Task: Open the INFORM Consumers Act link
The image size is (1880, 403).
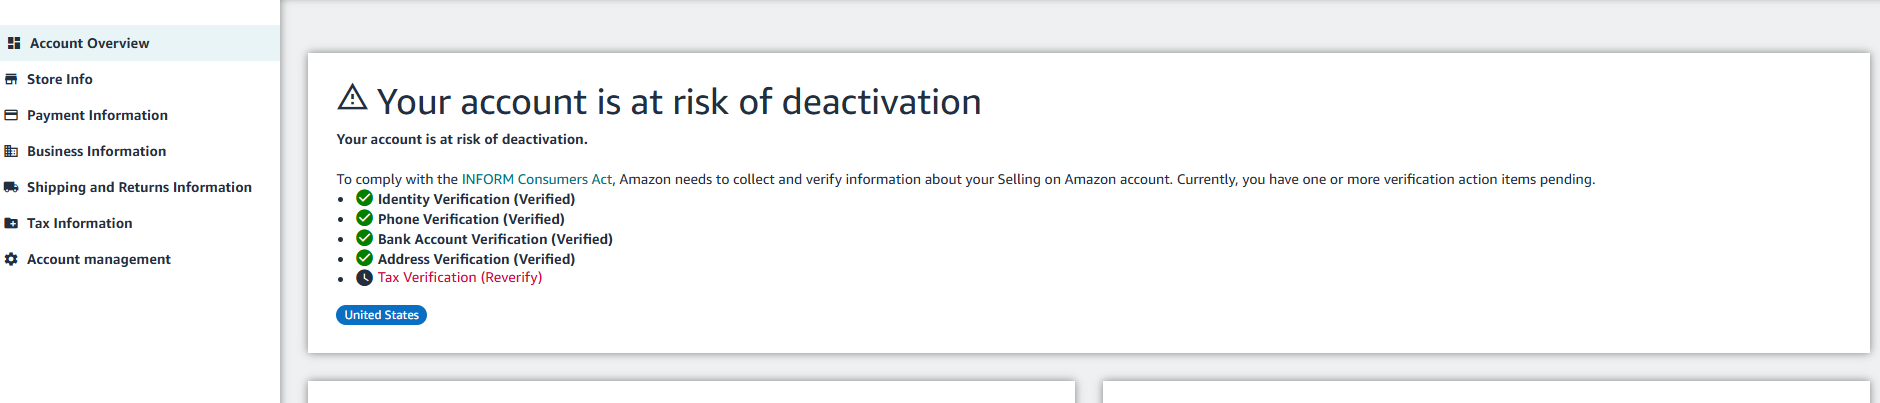Action: (x=536, y=179)
